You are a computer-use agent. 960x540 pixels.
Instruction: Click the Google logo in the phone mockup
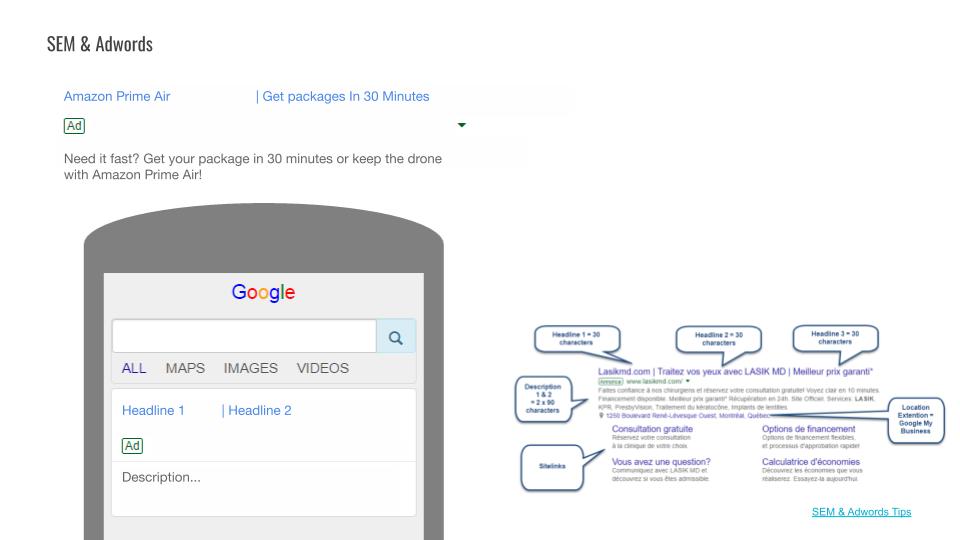[x=263, y=293]
